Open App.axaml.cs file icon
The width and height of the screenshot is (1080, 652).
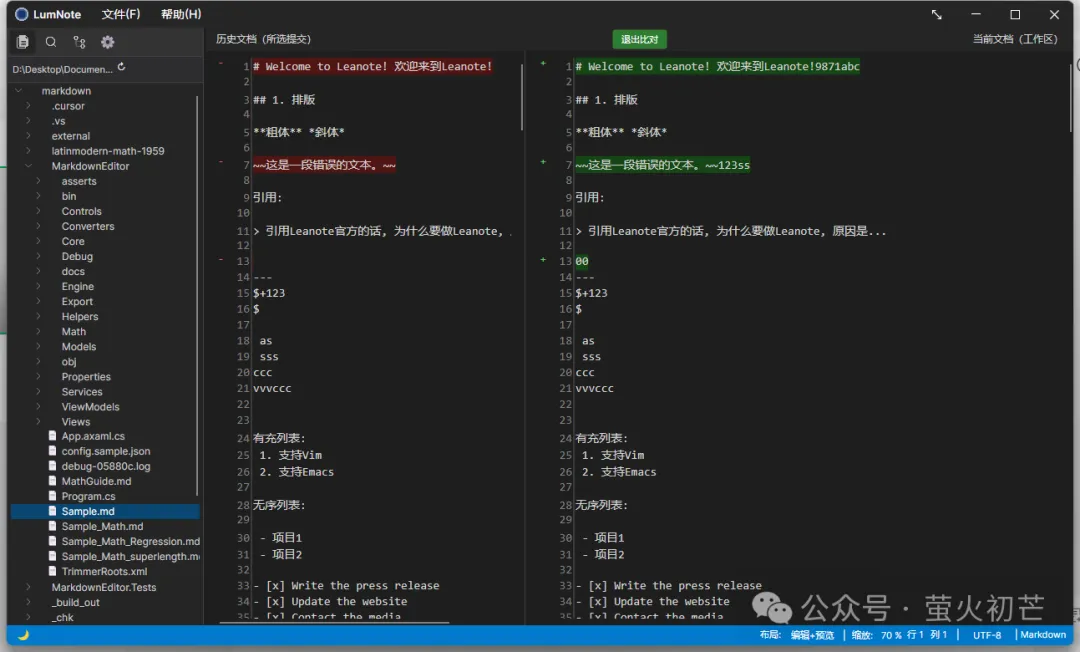[x=52, y=437]
